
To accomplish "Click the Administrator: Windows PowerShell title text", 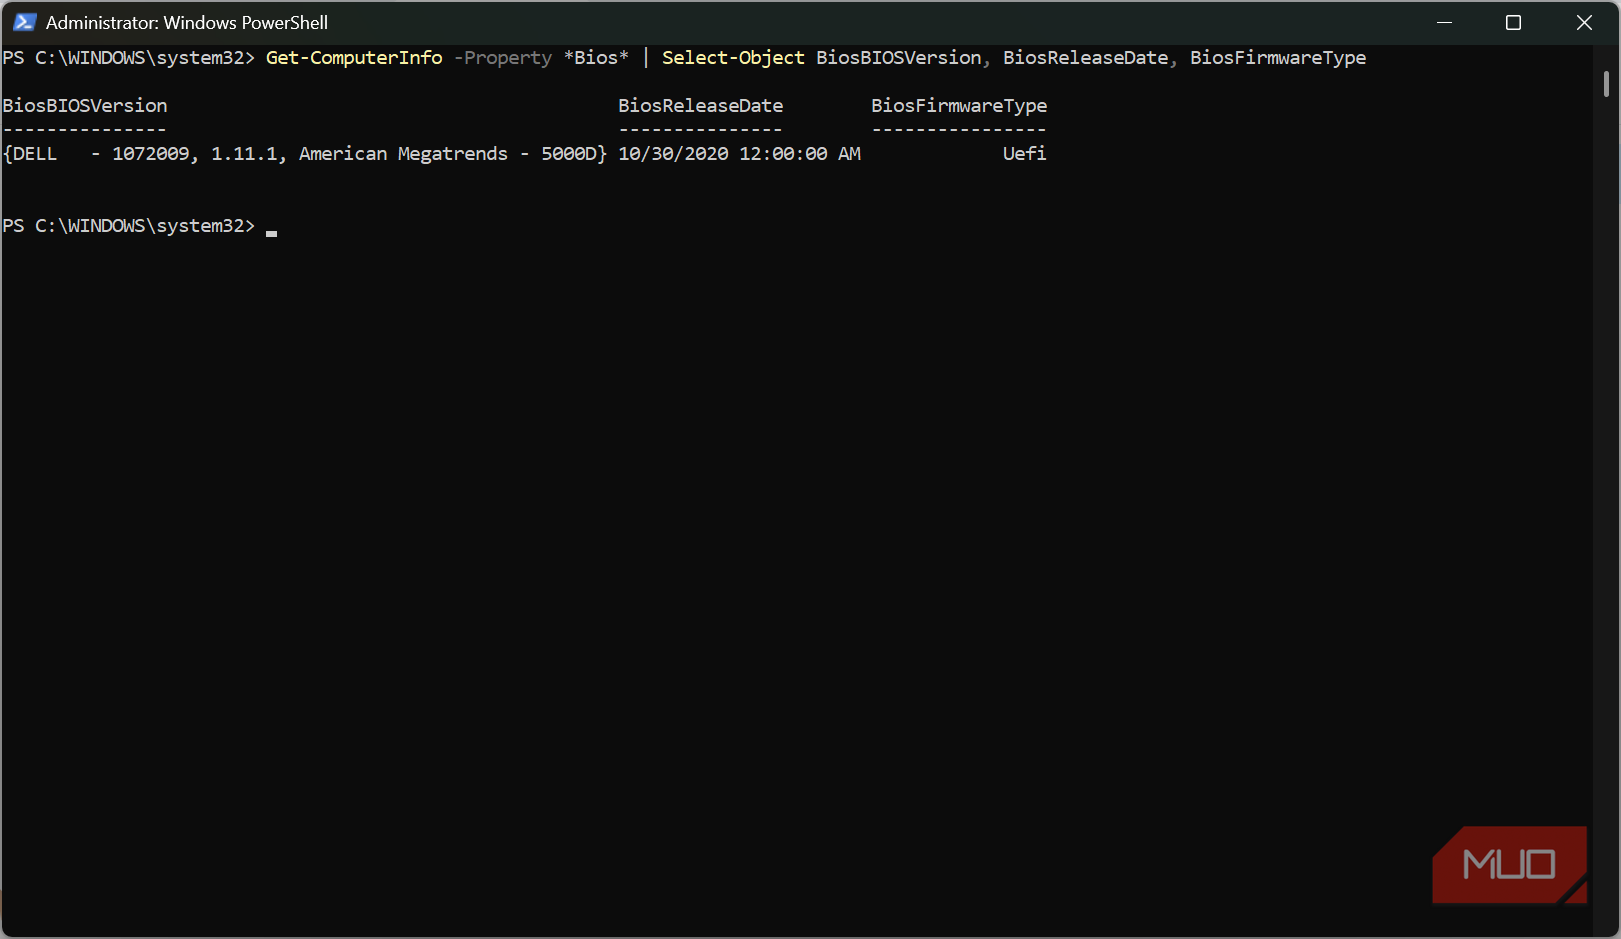I will tap(187, 22).
